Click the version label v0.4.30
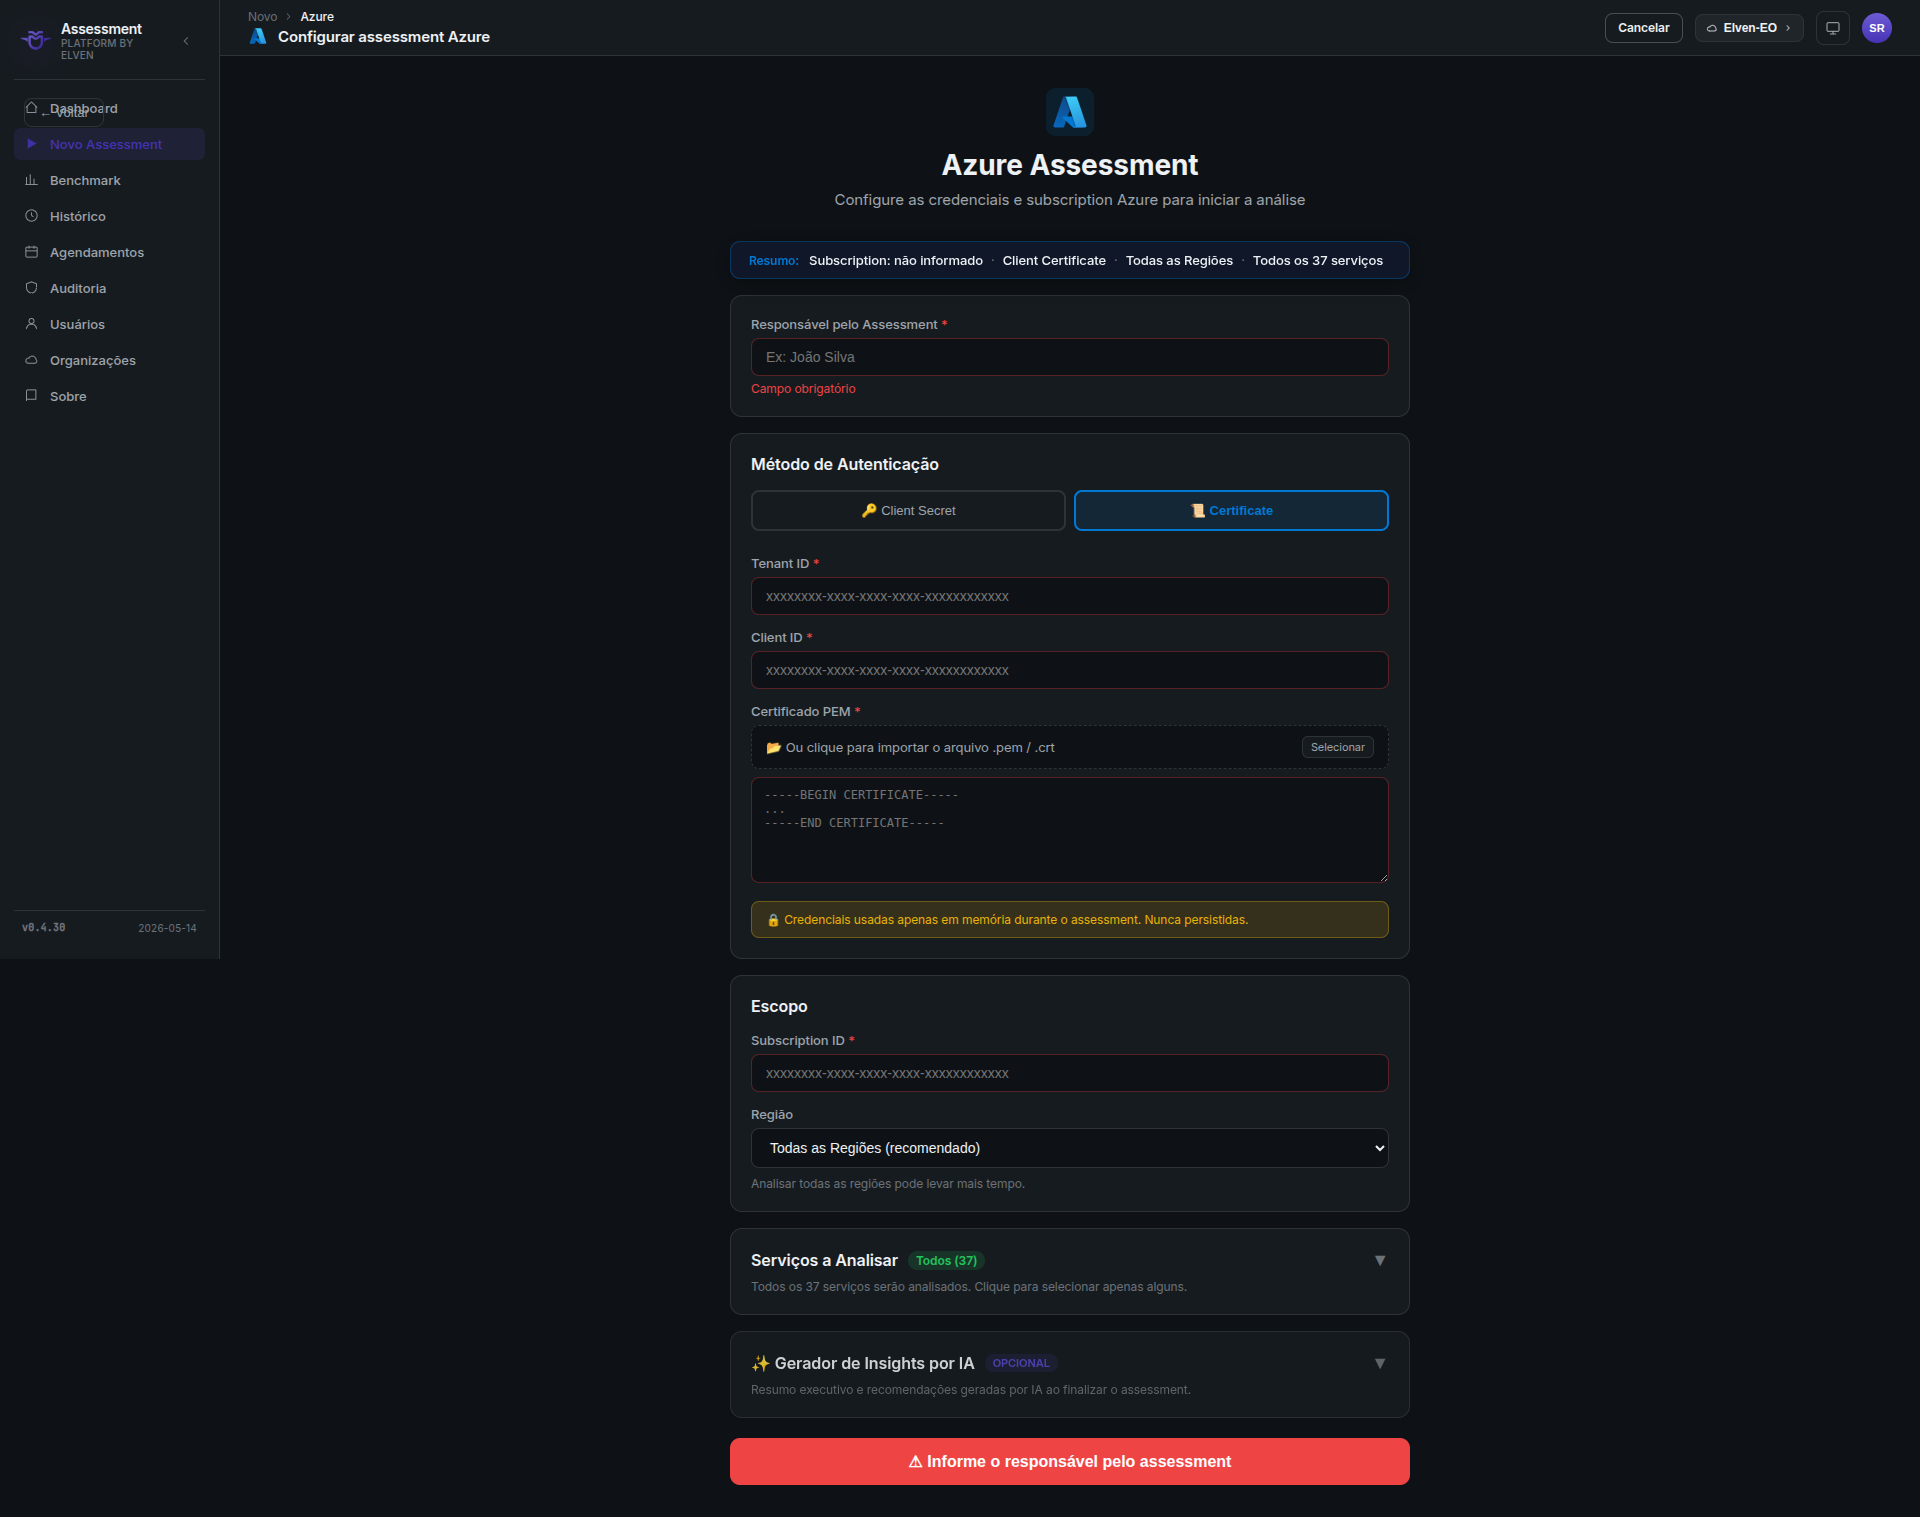Image resolution: width=1920 pixels, height=1517 pixels. point(44,928)
